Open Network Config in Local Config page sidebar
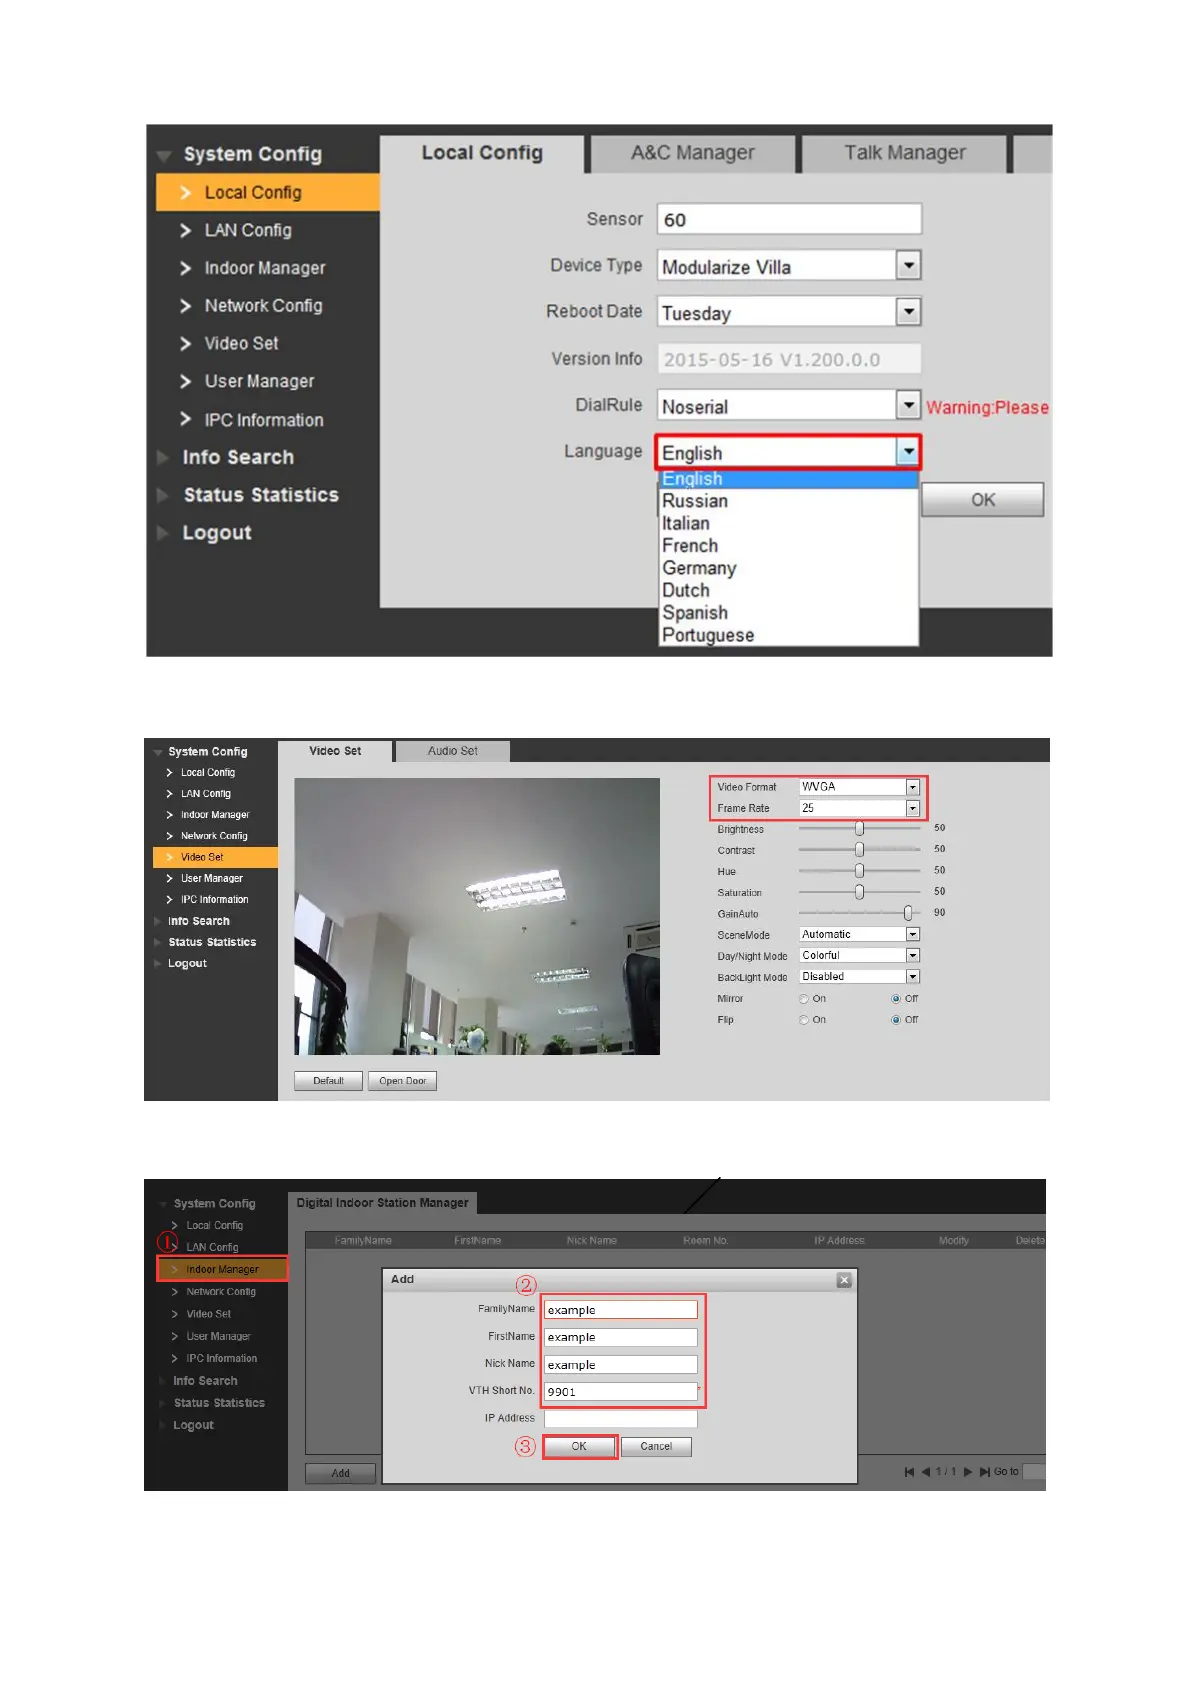 263,306
